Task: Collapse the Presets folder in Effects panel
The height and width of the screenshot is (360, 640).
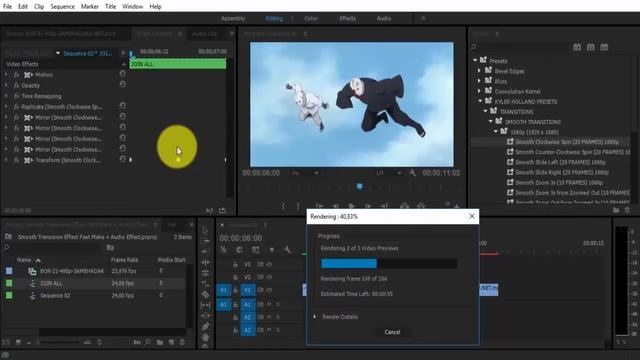Action: coord(475,60)
